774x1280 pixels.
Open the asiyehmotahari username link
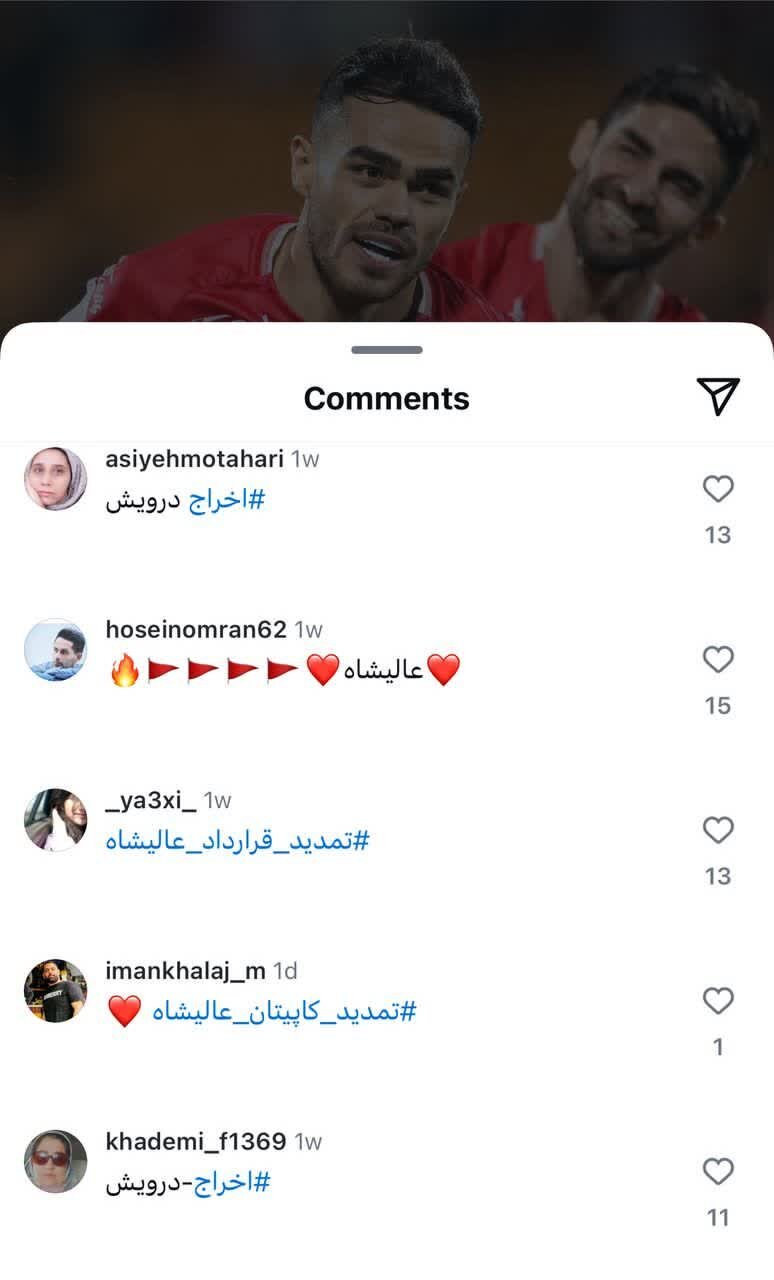pyautogui.click(x=194, y=459)
